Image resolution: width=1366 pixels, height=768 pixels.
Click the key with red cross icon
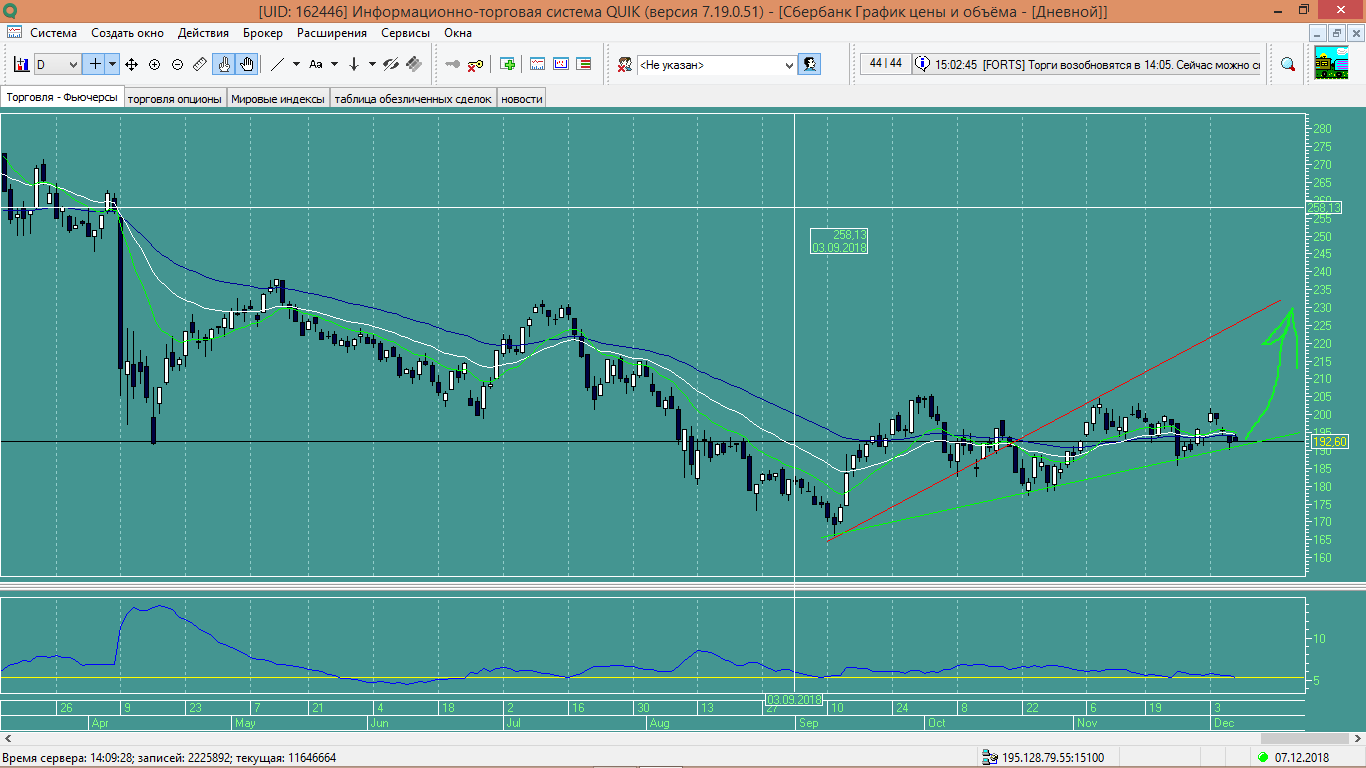tap(476, 64)
